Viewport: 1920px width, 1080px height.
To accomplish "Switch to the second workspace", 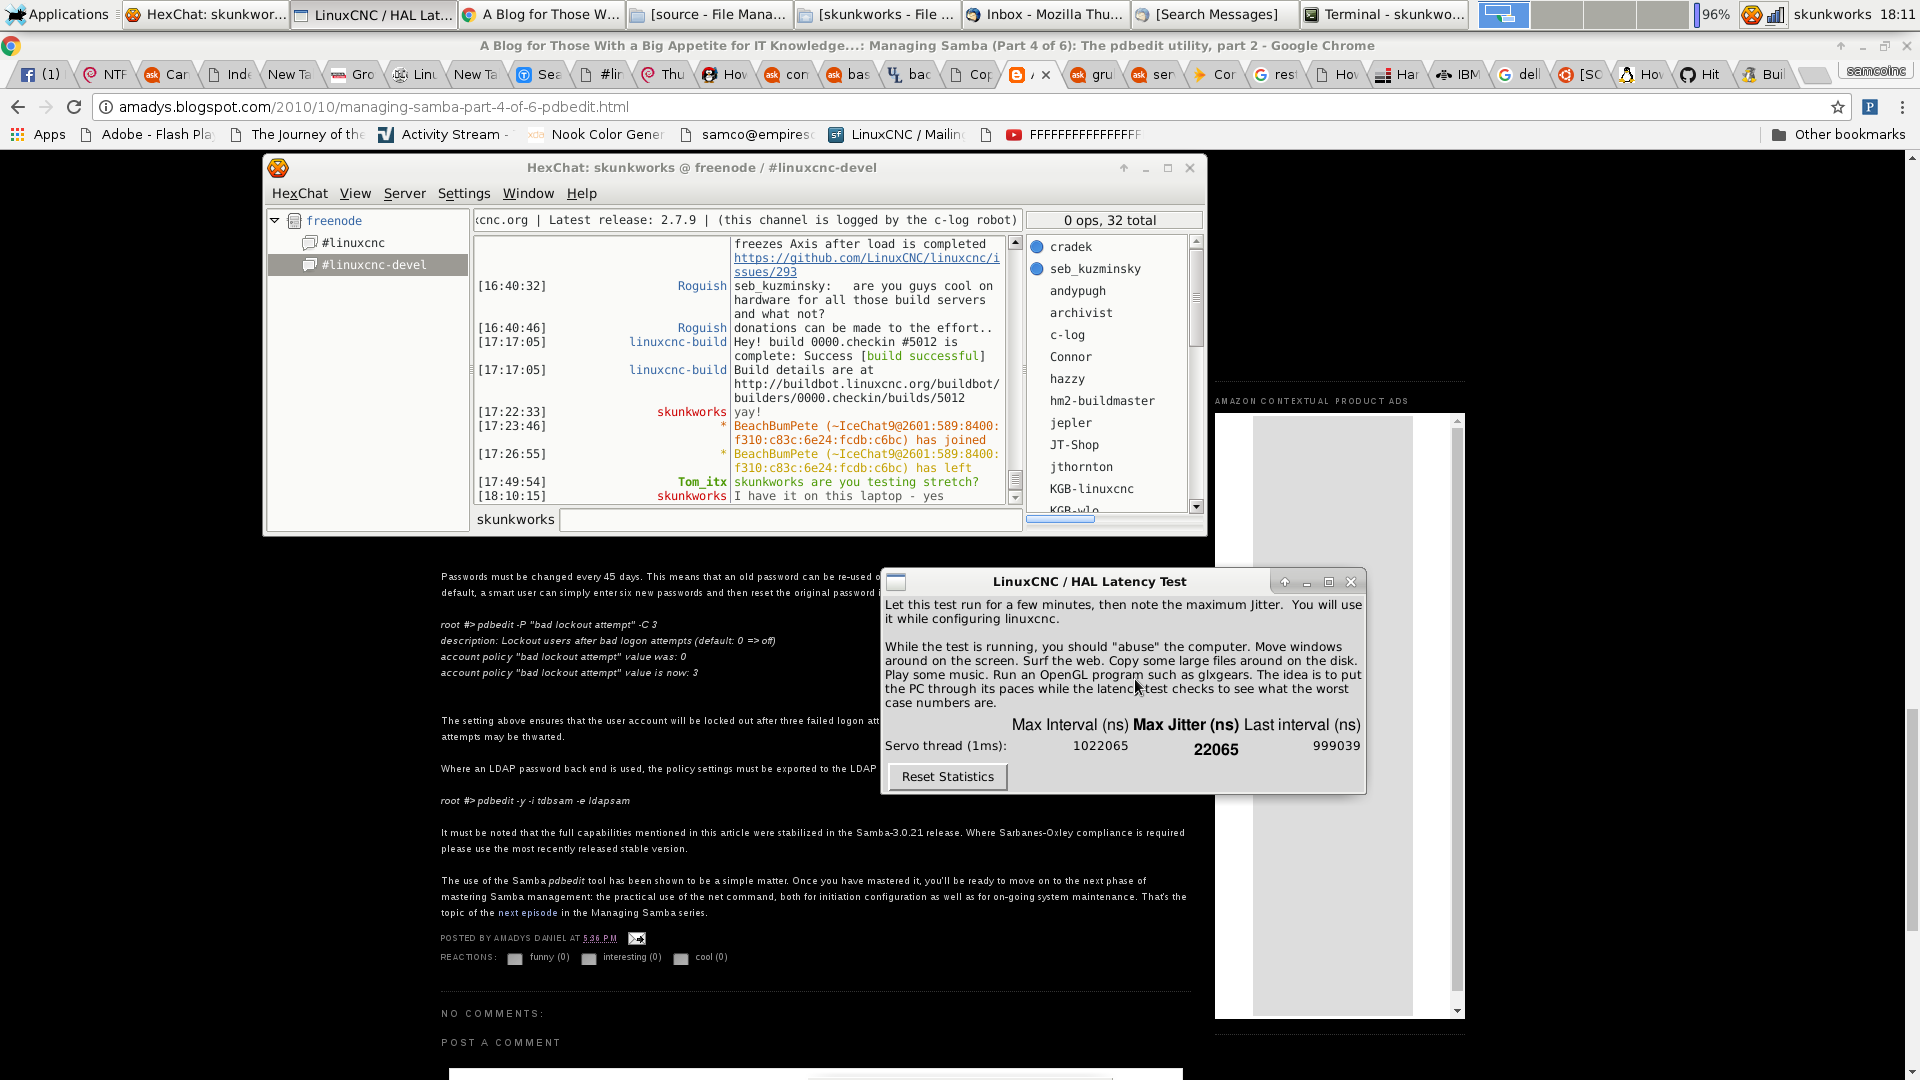I will click(x=1556, y=14).
